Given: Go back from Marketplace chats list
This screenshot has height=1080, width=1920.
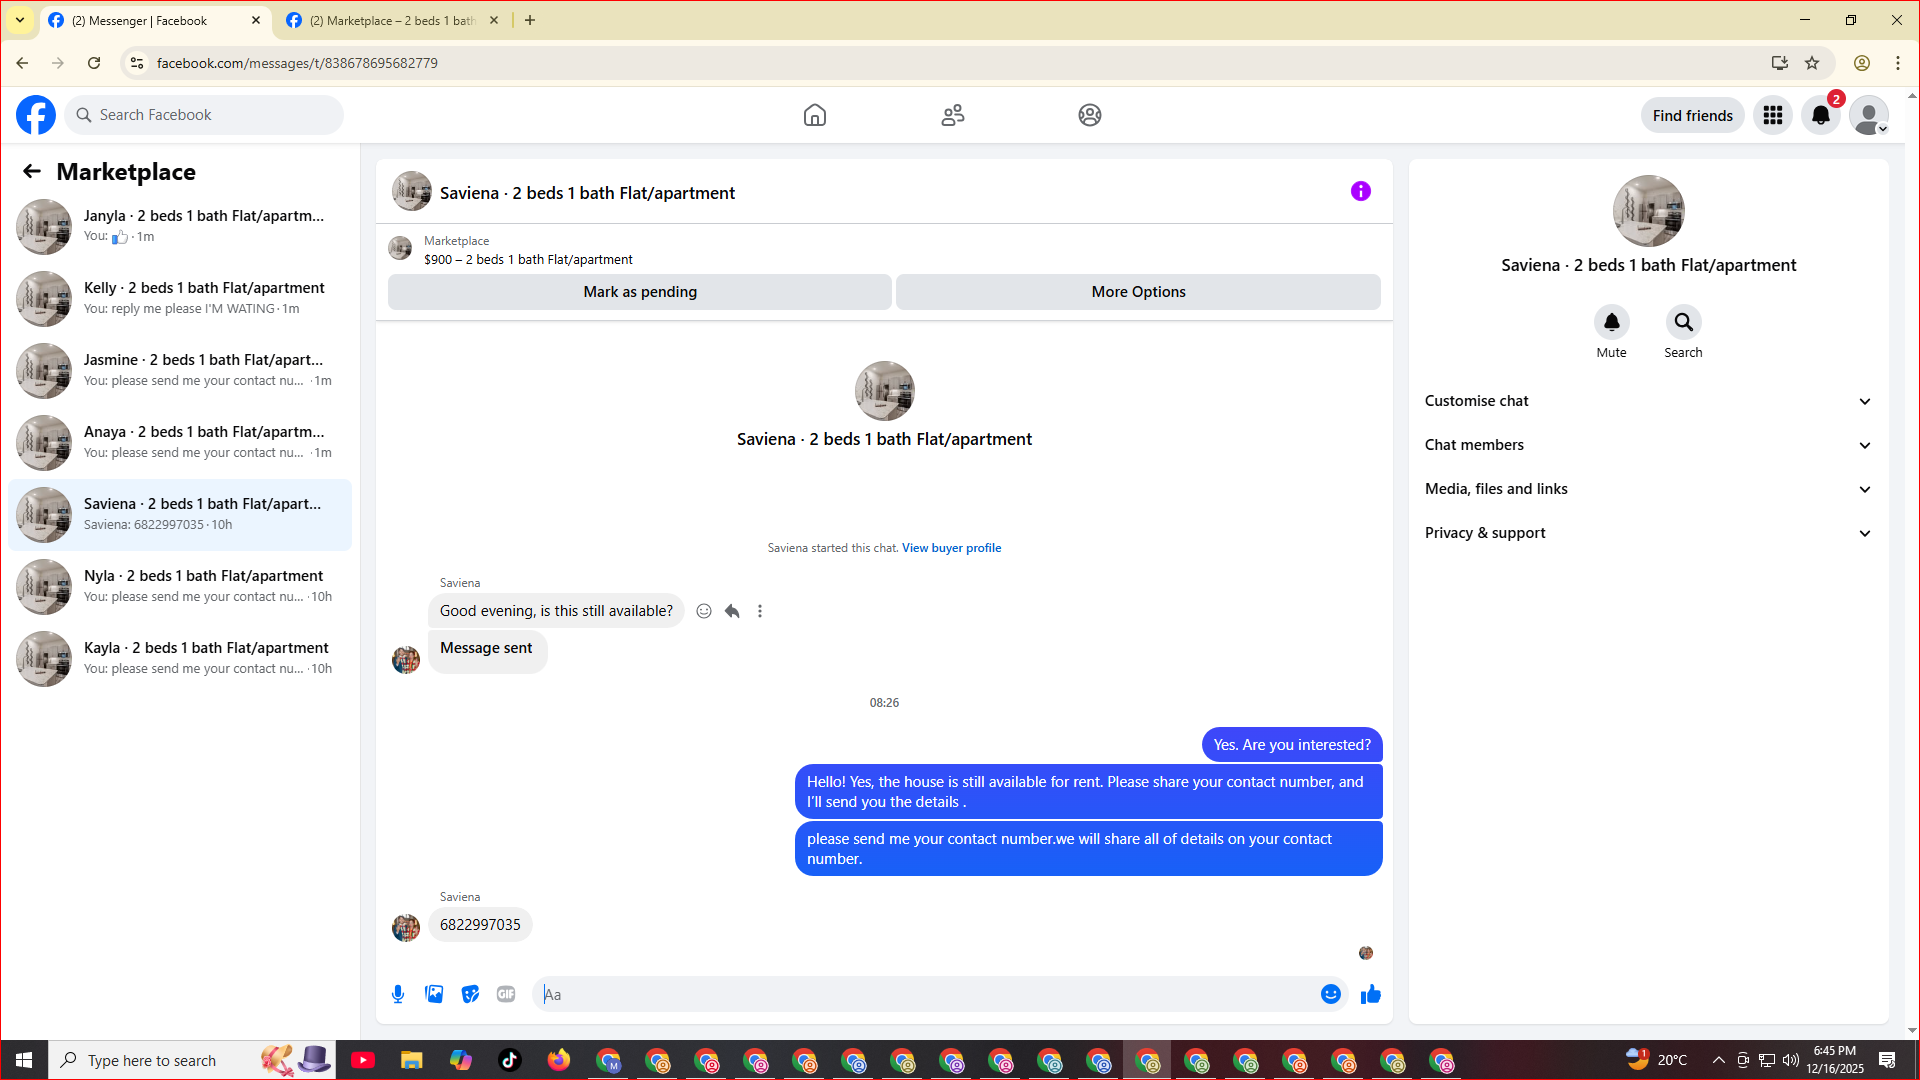Looking at the screenshot, I should 32,171.
